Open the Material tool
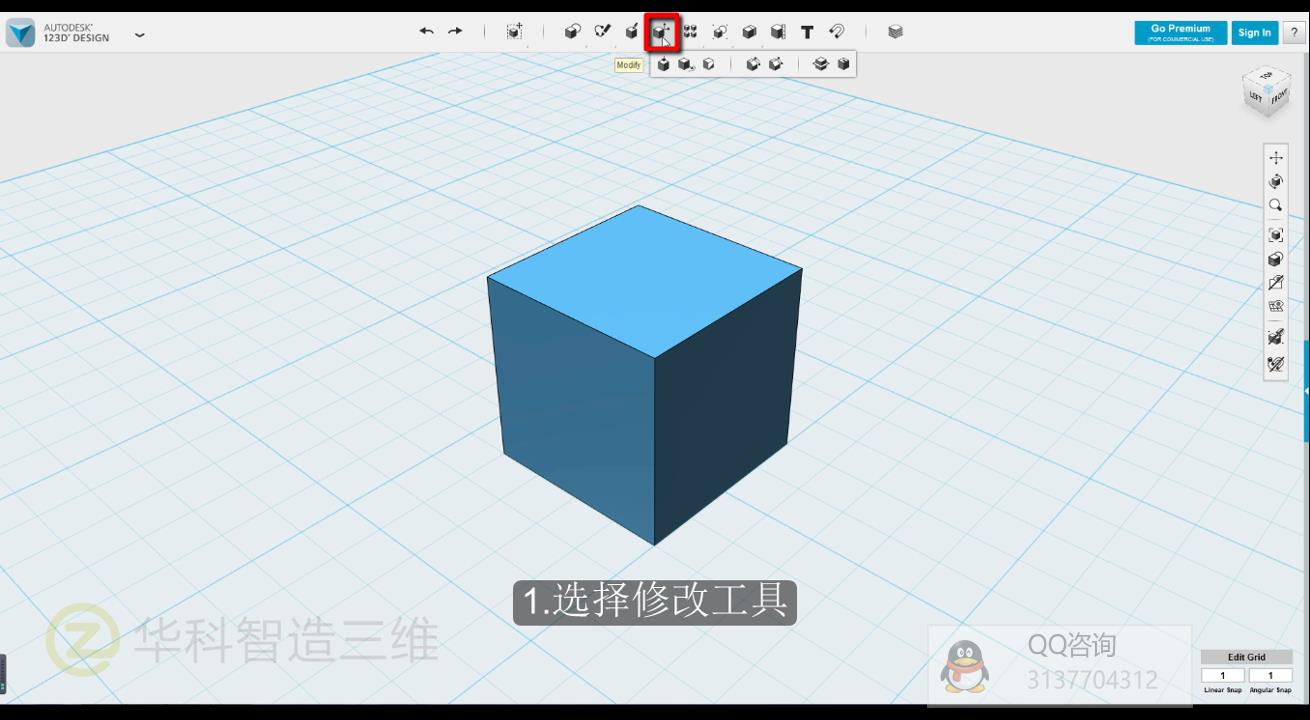The width and height of the screenshot is (1310, 720). [x=895, y=32]
